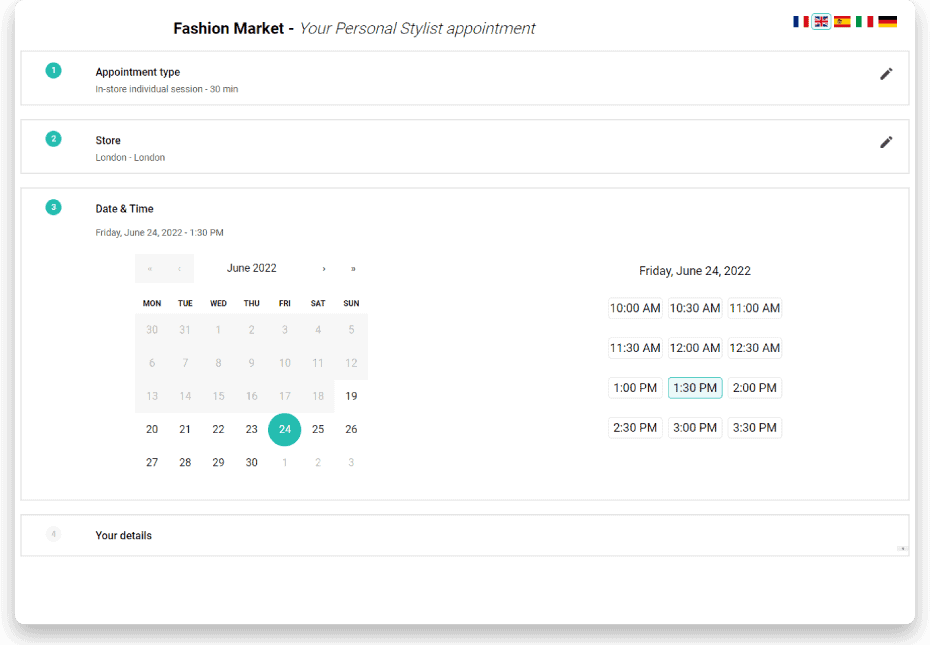Viewport: 930px width, 645px height.
Task: Select the 10:30 AM time slot
Action: (695, 308)
